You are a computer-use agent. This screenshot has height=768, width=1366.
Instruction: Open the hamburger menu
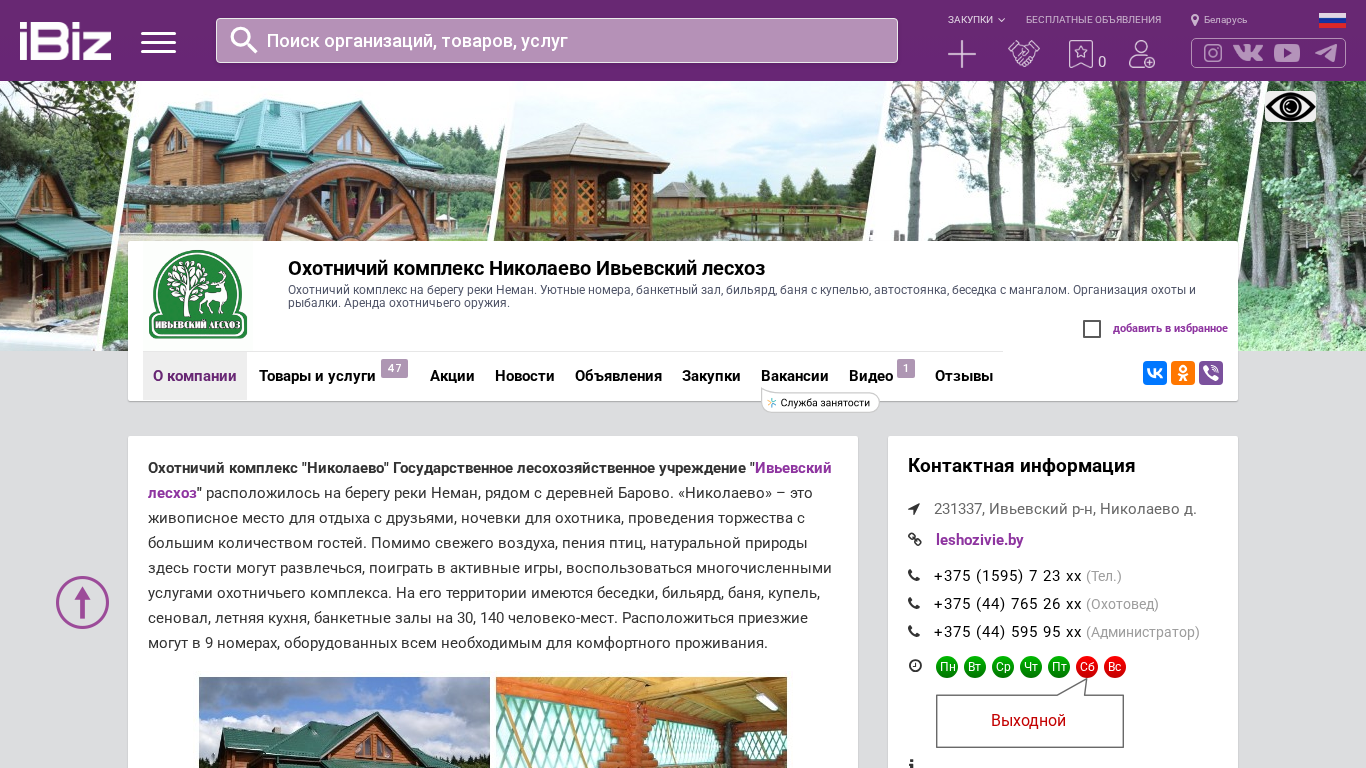pos(158,42)
